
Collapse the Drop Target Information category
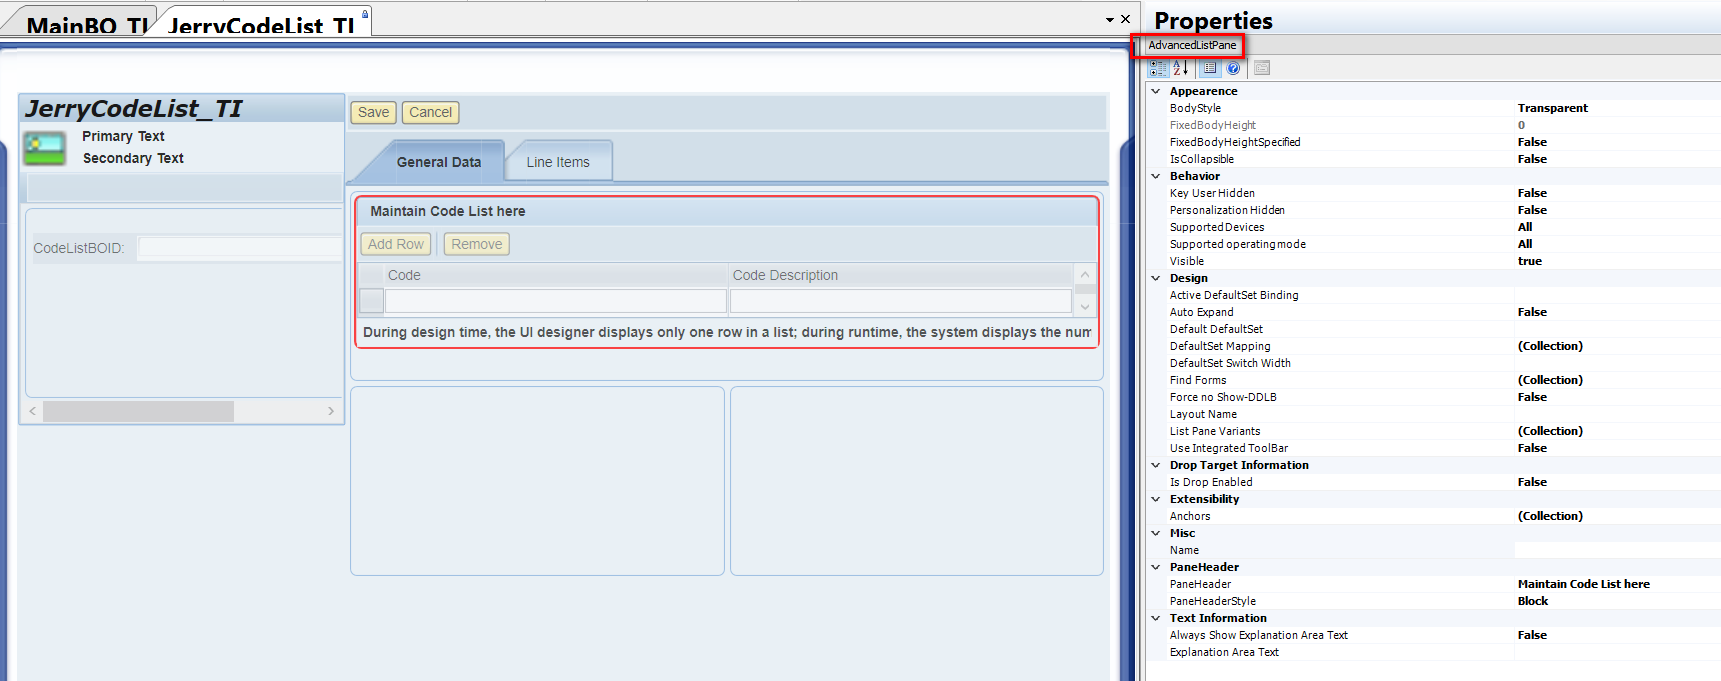pyautogui.click(x=1156, y=465)
